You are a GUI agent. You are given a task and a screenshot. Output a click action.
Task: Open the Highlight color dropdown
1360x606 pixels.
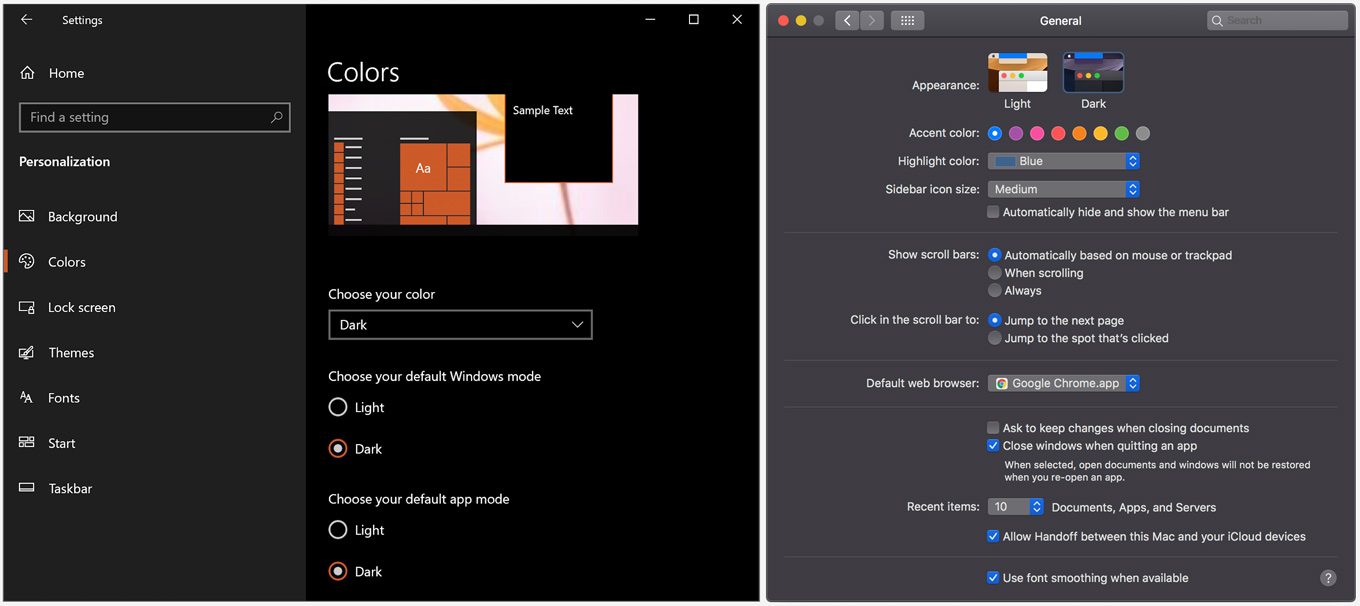coord(1063,160)
